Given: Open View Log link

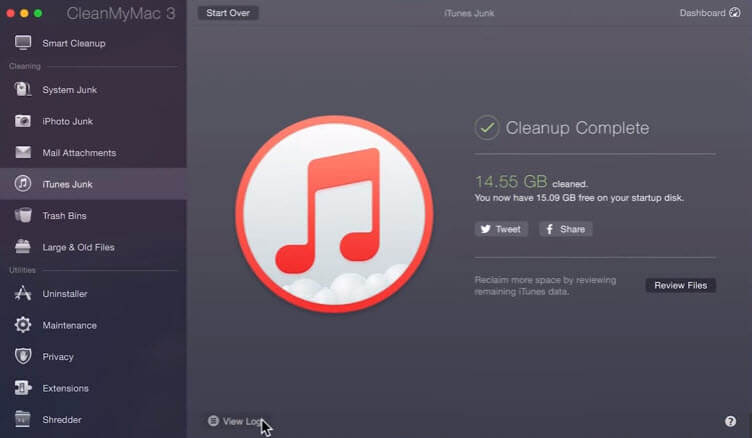Looking at the screenshot, I should pos(237,421).
